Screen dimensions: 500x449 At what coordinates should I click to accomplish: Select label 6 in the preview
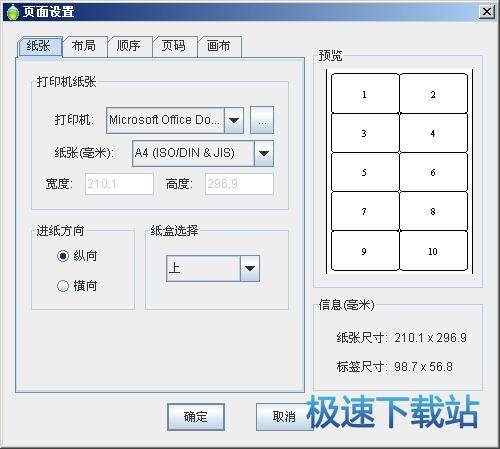point(433,172)
